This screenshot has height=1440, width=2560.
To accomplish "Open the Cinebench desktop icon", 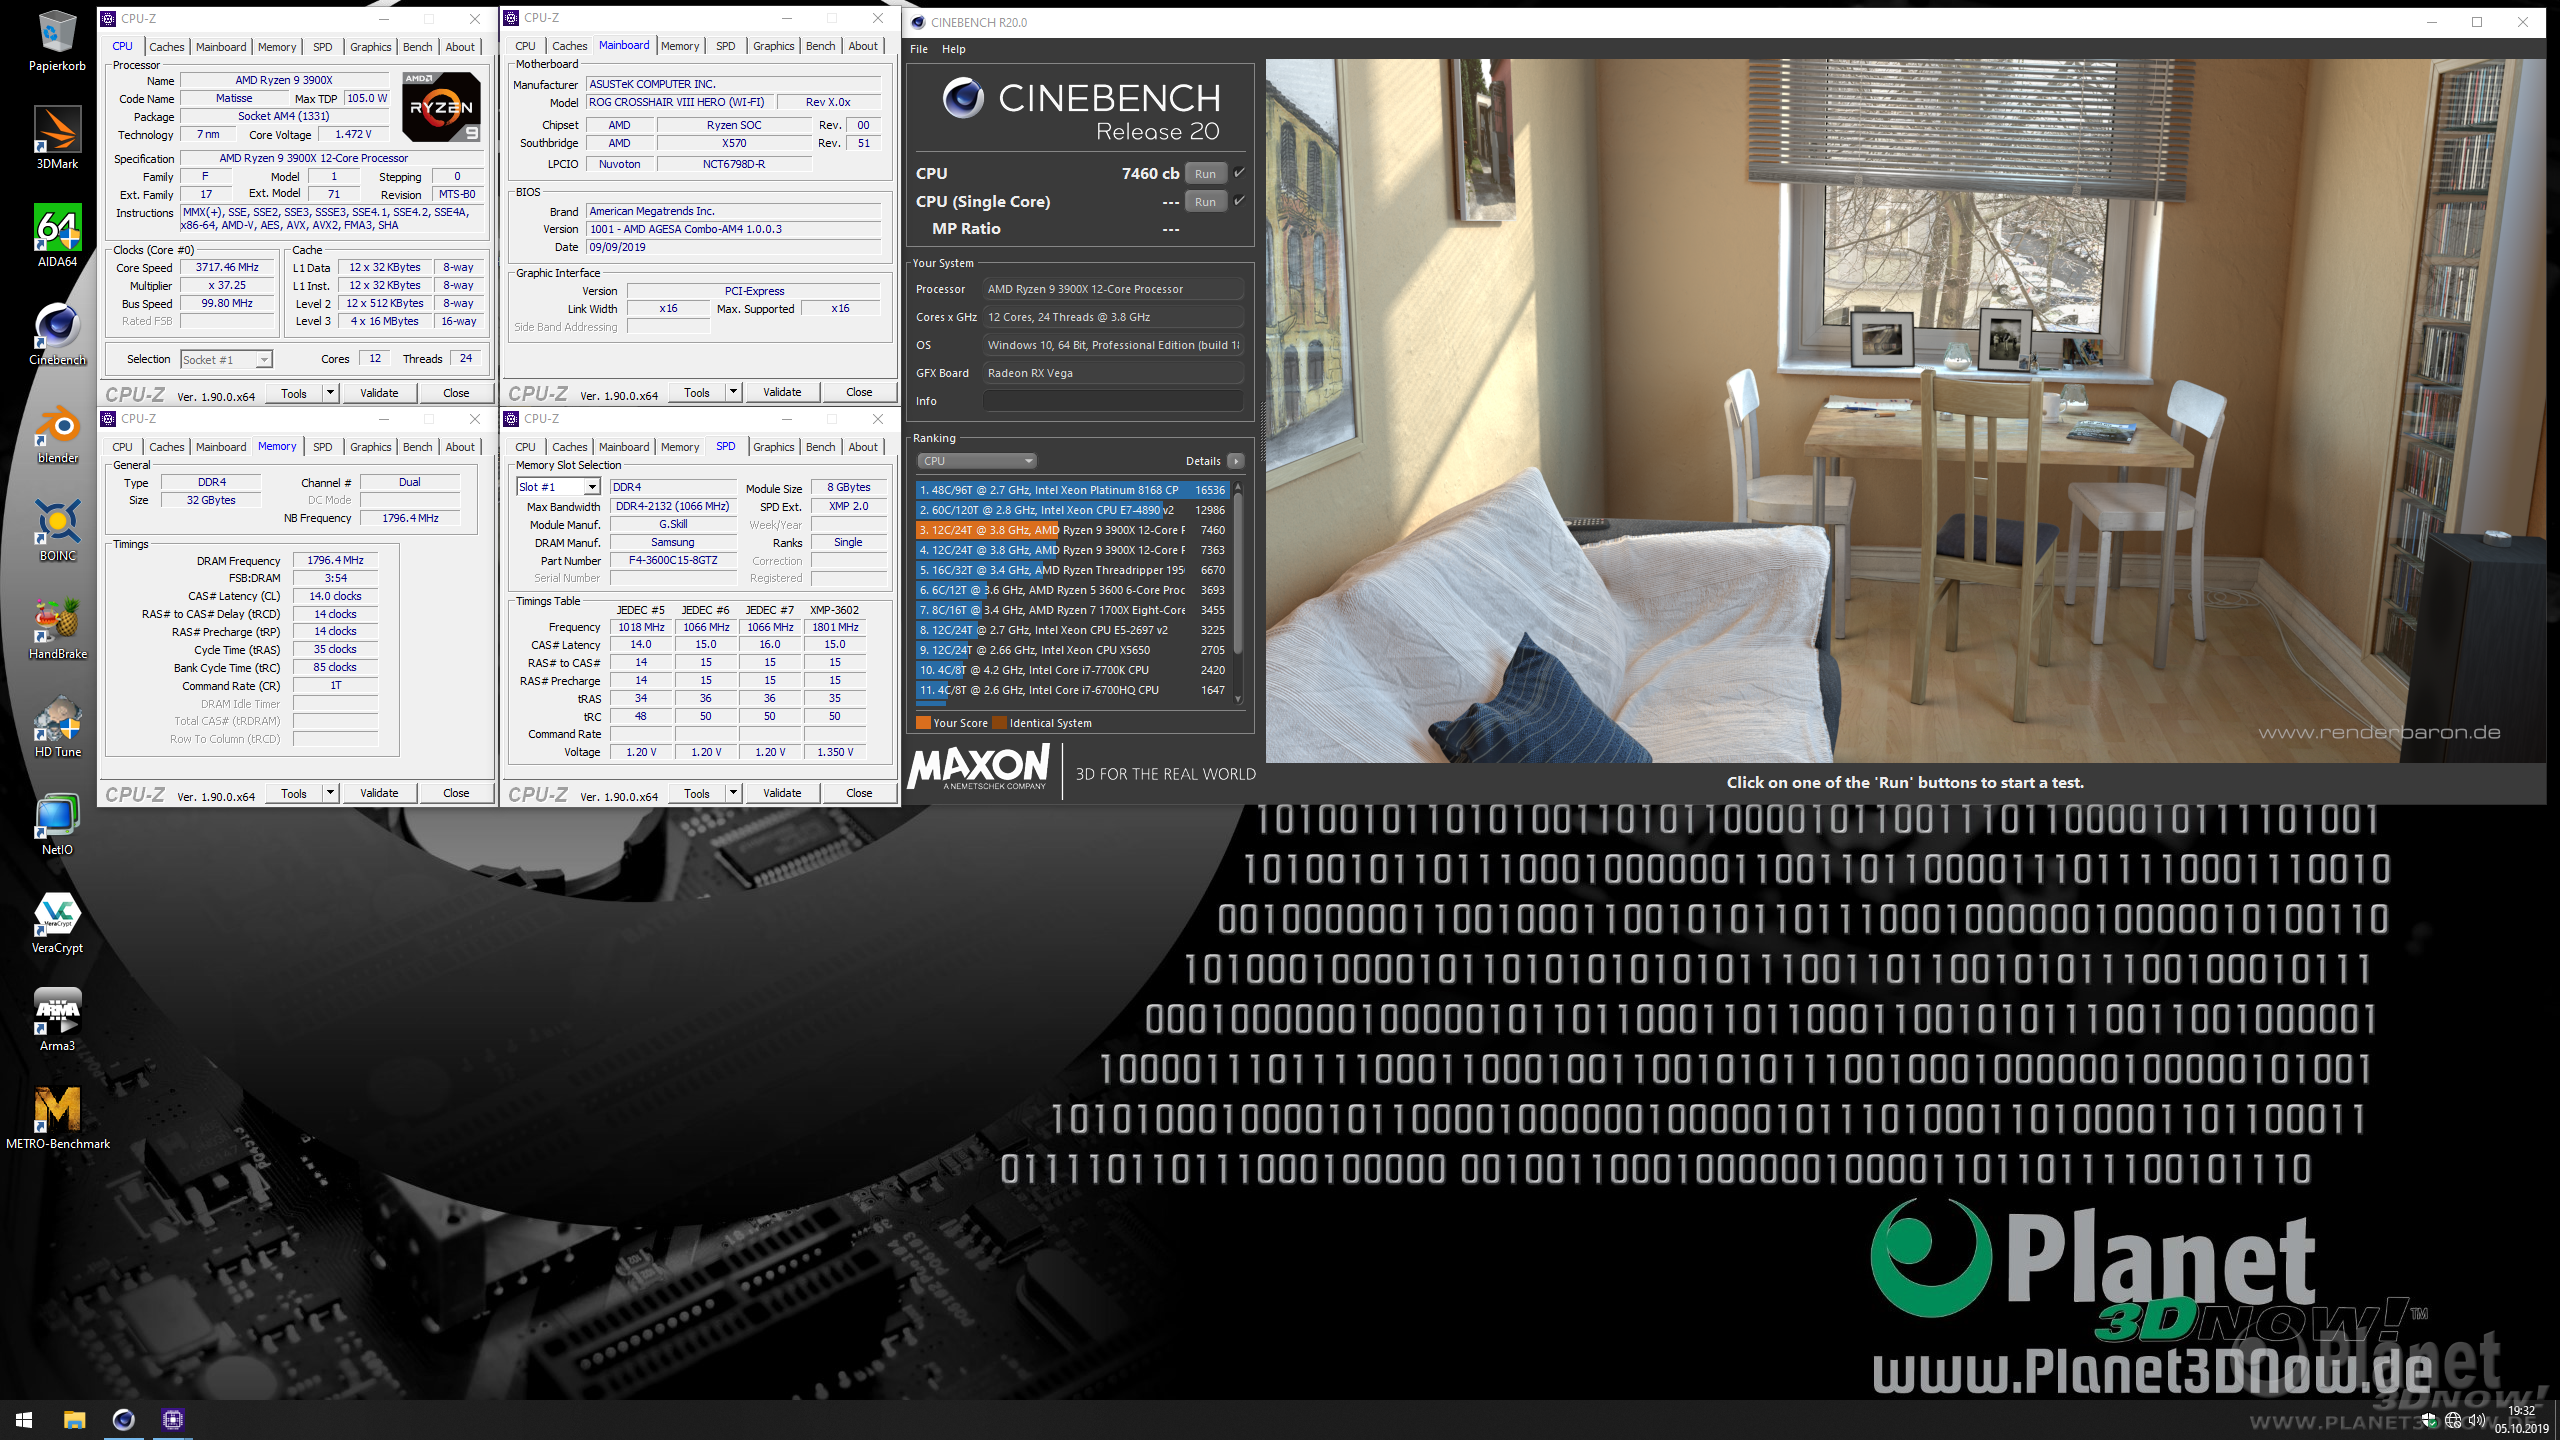I will [57, 334].
